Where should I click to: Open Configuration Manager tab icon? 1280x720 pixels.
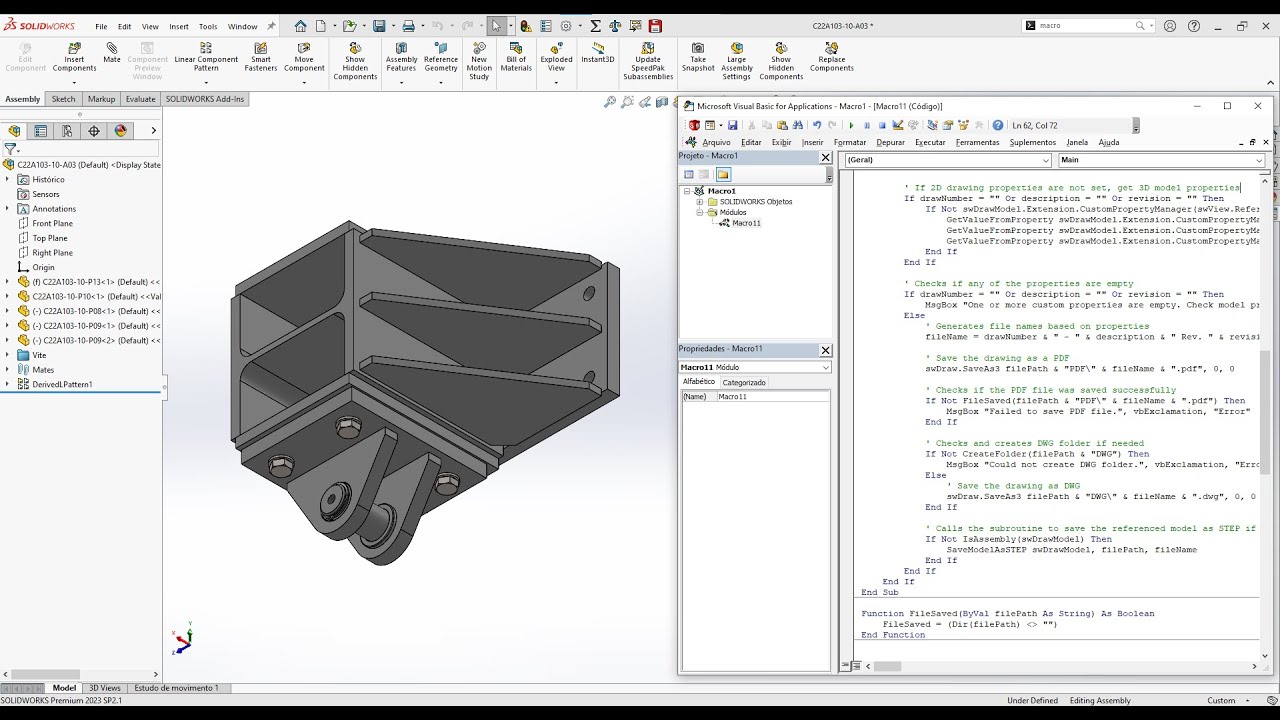point(67,131)
